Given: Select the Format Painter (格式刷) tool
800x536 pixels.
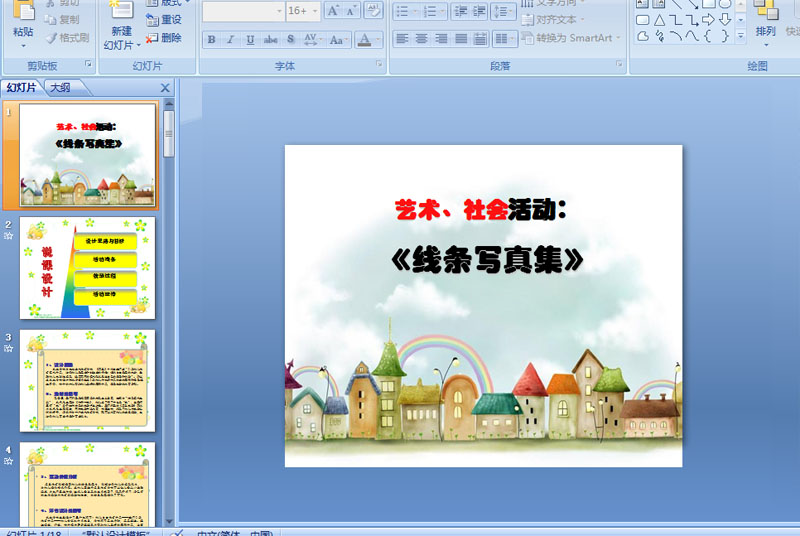Looking at the screenshot, I should [x=67, y=38].
